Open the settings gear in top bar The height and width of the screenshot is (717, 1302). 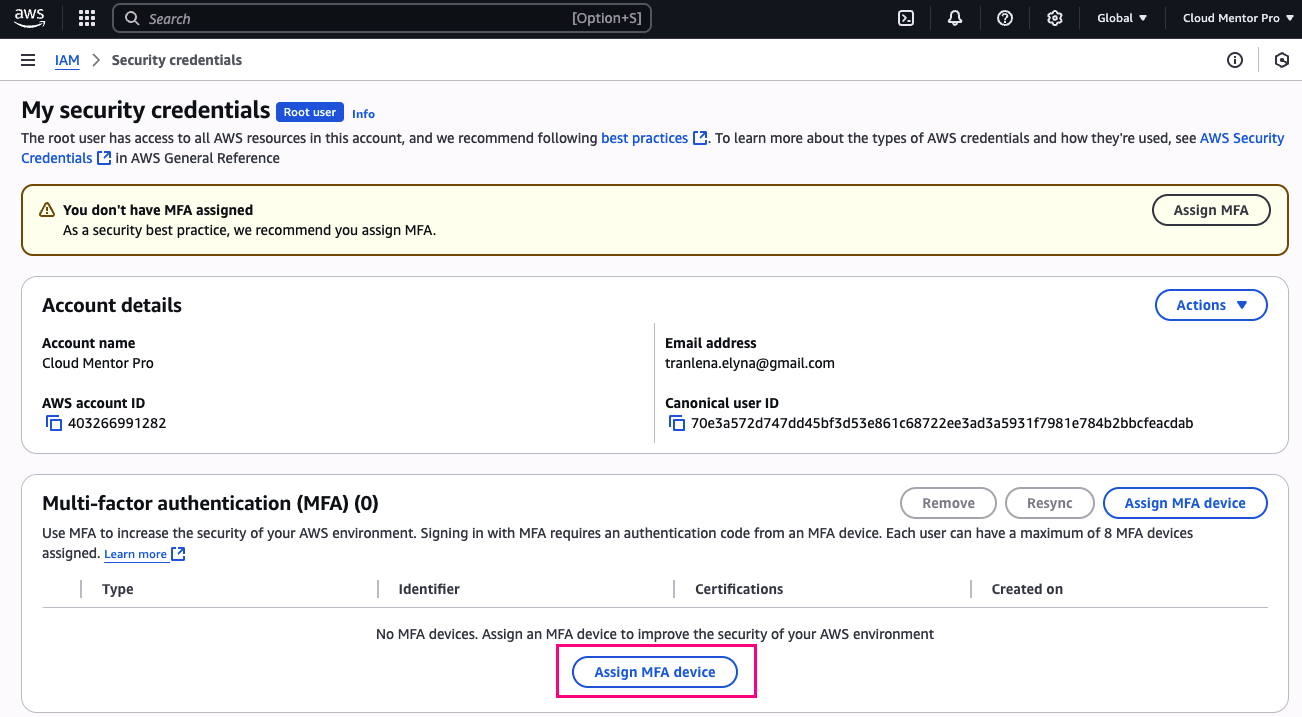click(x=1054, y=18)
